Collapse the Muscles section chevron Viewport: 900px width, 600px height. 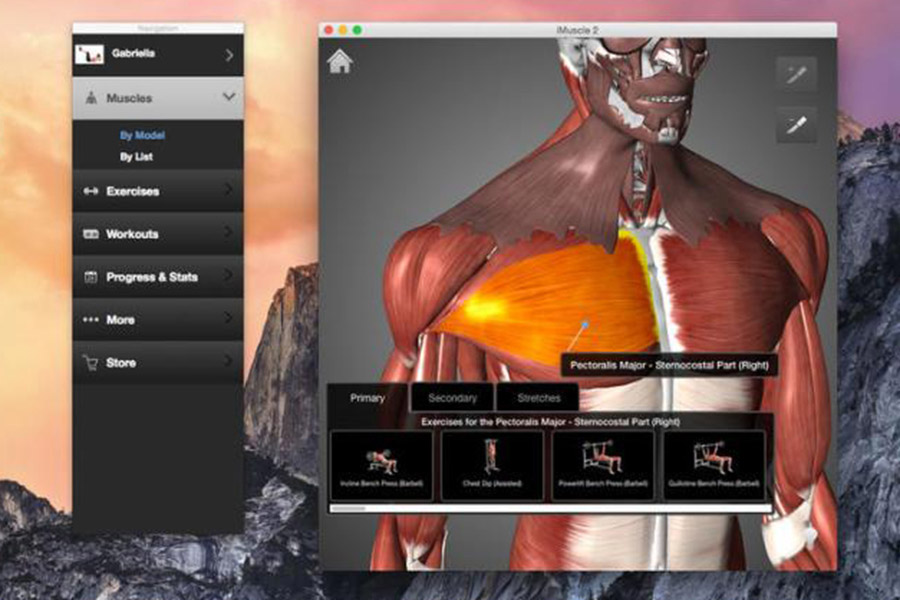pyautogui.click(x=229, y=98)
